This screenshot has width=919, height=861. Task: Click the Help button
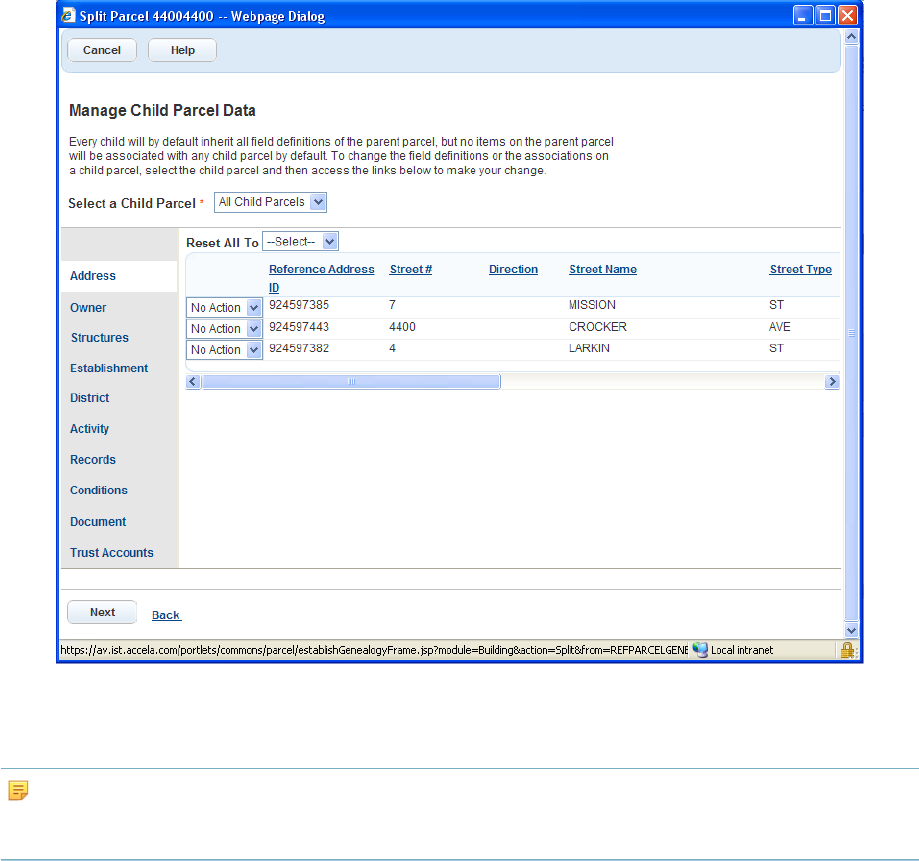pos(182,50)
